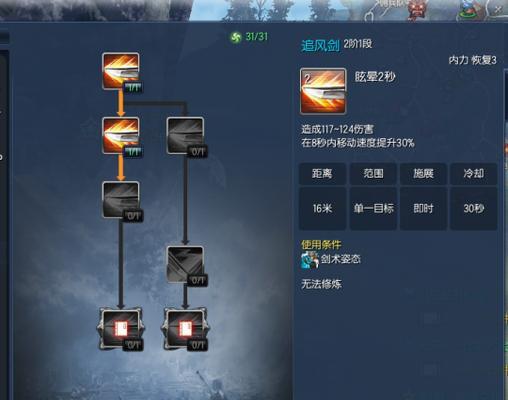
Task: Close the window with the top-right X
Action: coord(498,10)
